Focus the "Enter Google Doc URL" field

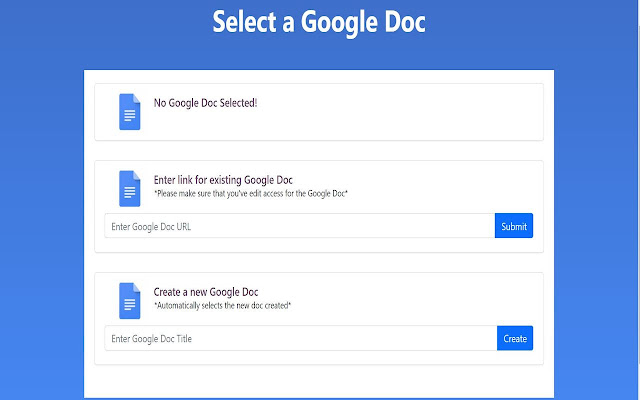[299, 226]
